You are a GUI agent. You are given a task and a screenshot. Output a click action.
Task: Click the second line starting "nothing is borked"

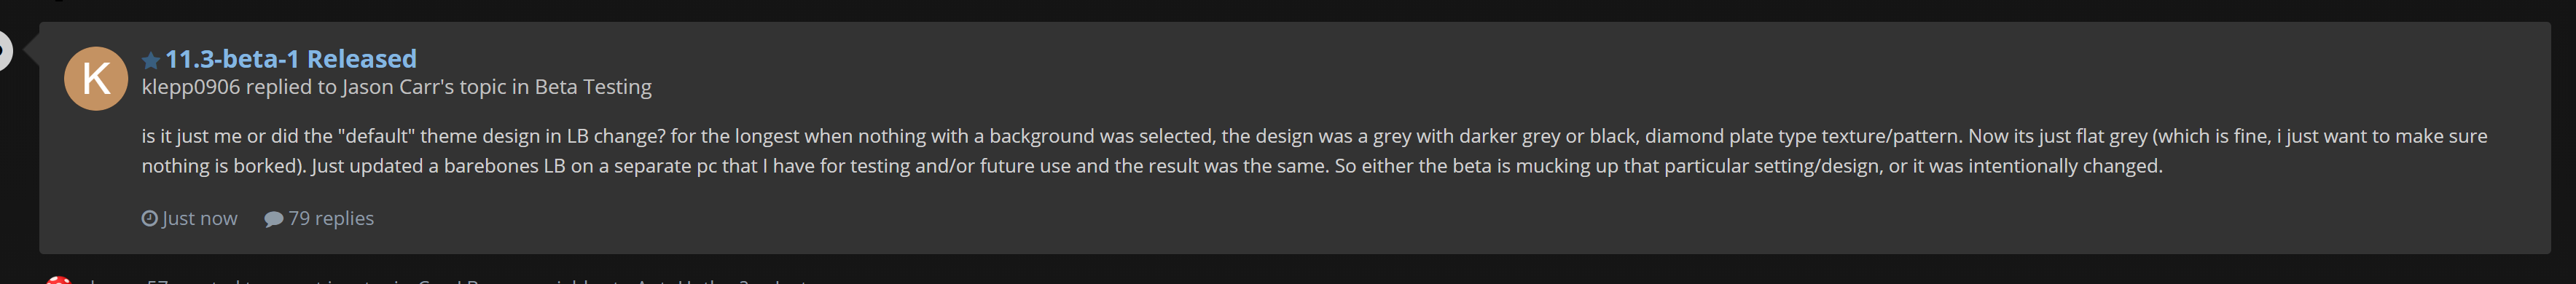[x=1152, y=166]
